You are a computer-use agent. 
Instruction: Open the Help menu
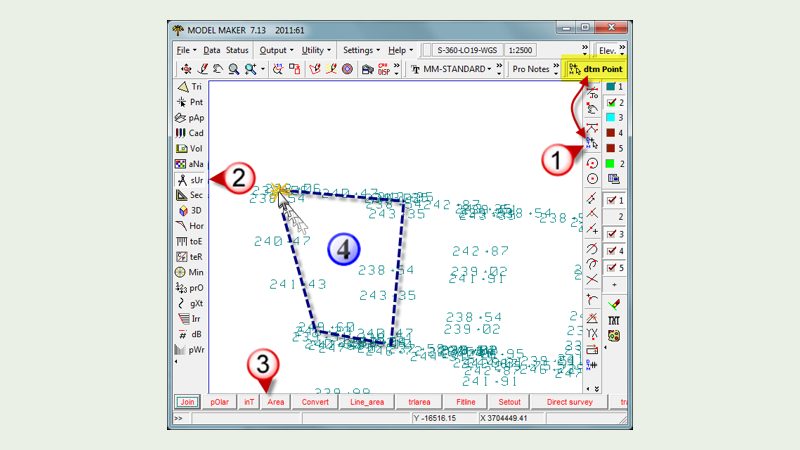(401, 50)
